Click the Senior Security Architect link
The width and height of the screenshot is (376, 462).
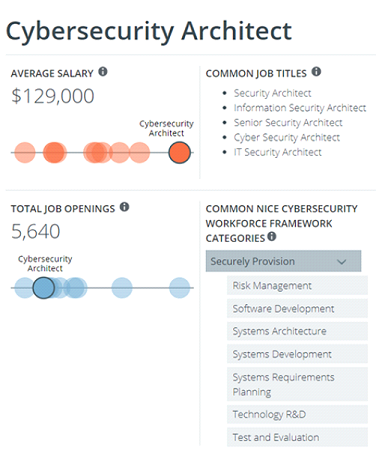click(x=288, y=122)
